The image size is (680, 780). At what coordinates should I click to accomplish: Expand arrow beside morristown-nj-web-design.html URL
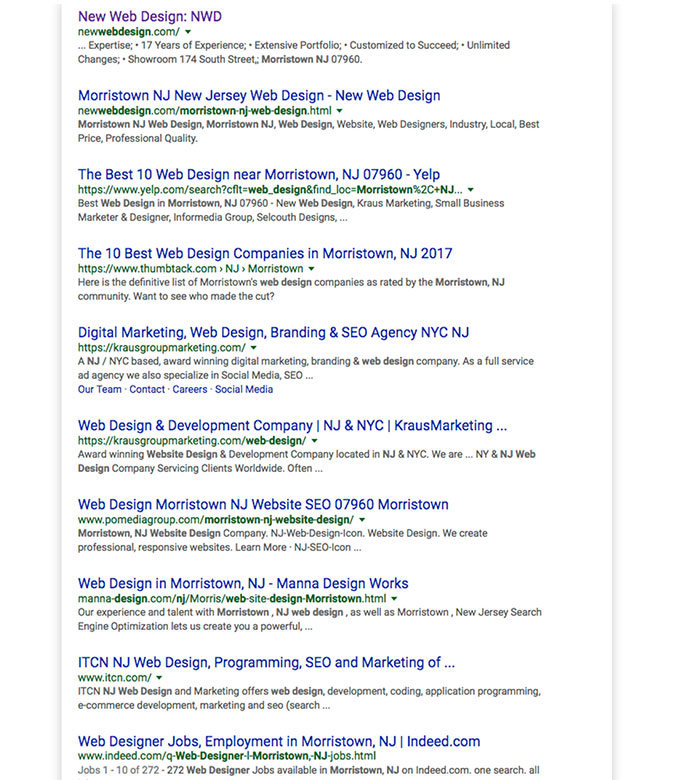pos(340,111)
